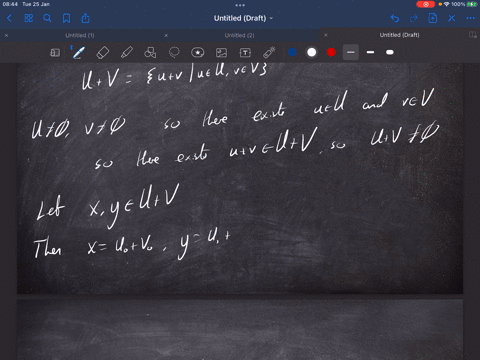The width and height of the screenshot is (480, 360).
Task: Add a new page
Action: [x=433, y=18]
